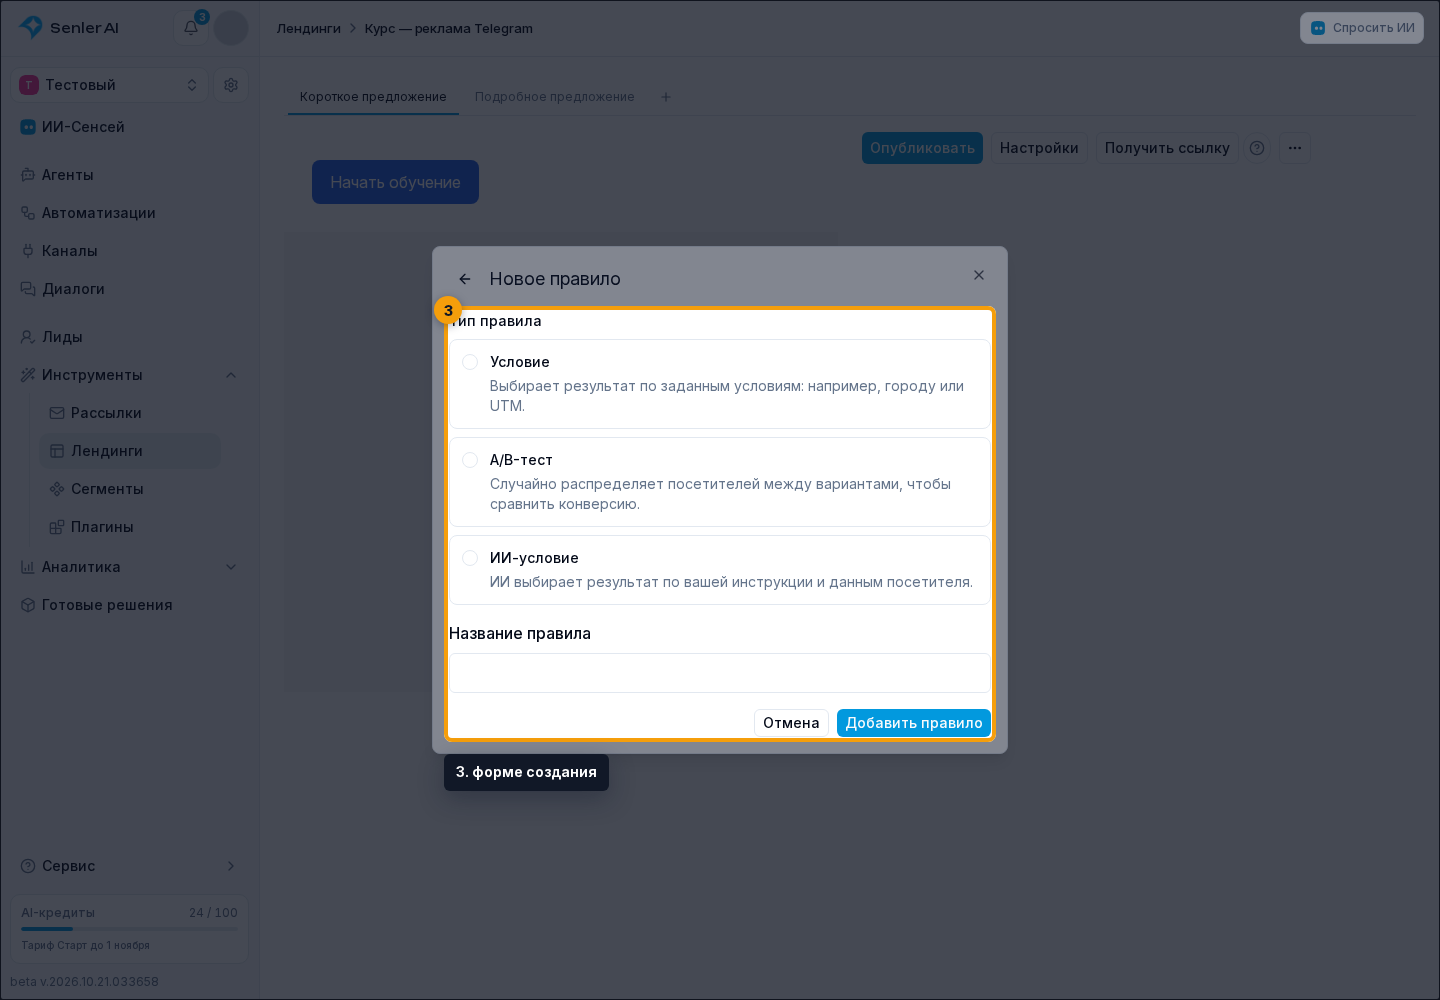Click the Отмена button

pyautogui.click(x=791, y=723)
